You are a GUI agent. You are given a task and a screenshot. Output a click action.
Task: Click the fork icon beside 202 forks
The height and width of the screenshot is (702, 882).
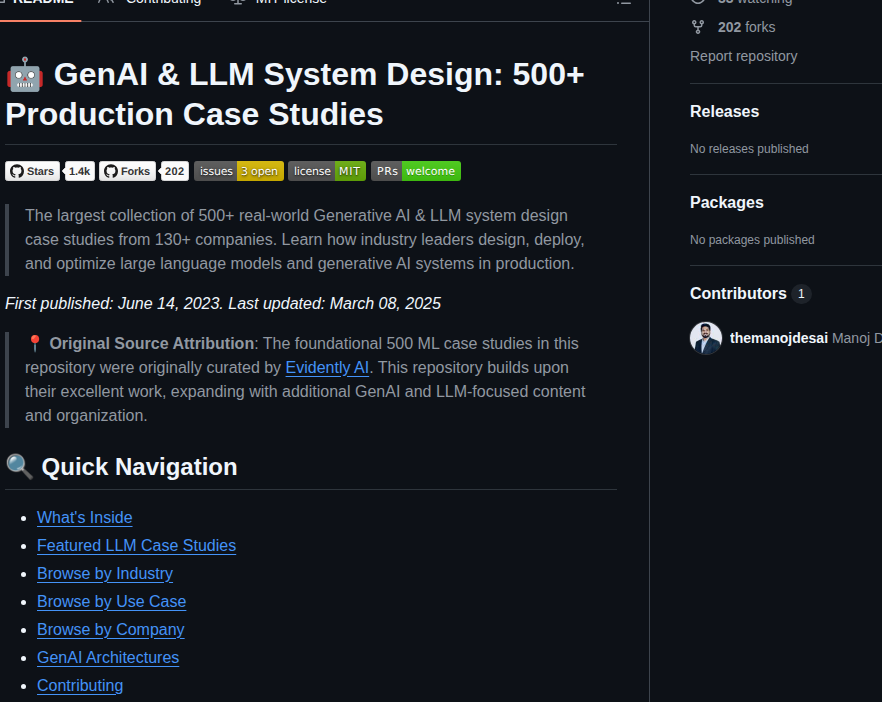(698, 27)
